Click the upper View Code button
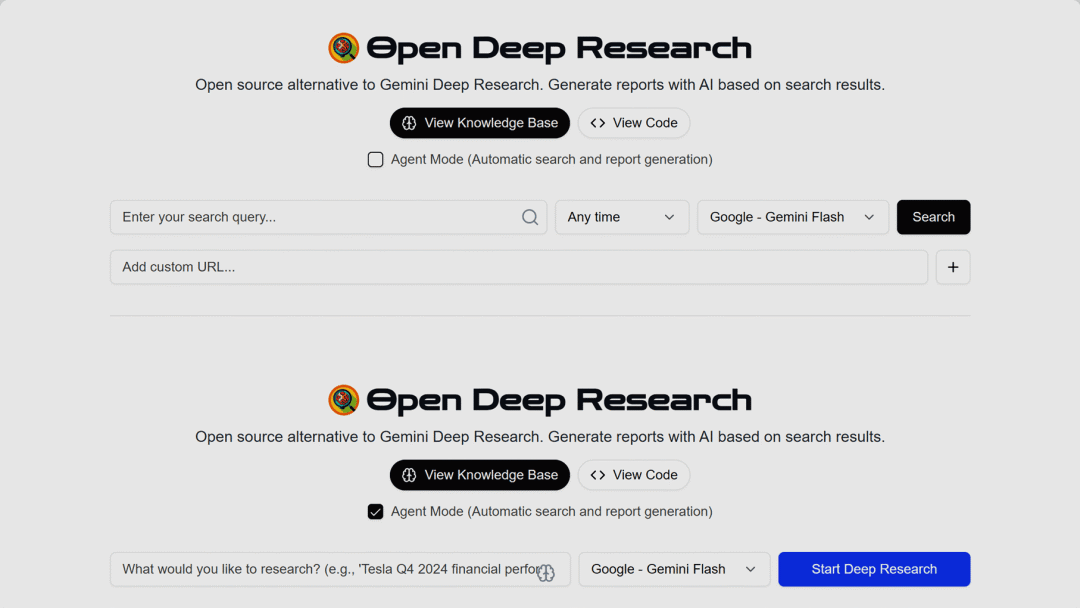Image resolution: width=1080 pixels, height=608 pixels. (634, 123)
